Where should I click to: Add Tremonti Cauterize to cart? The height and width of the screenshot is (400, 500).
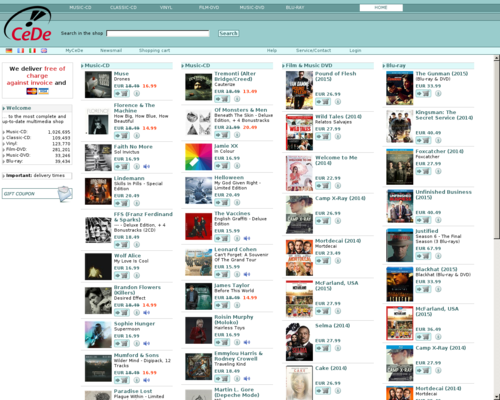pyautogui.click(x=222, y=99)
